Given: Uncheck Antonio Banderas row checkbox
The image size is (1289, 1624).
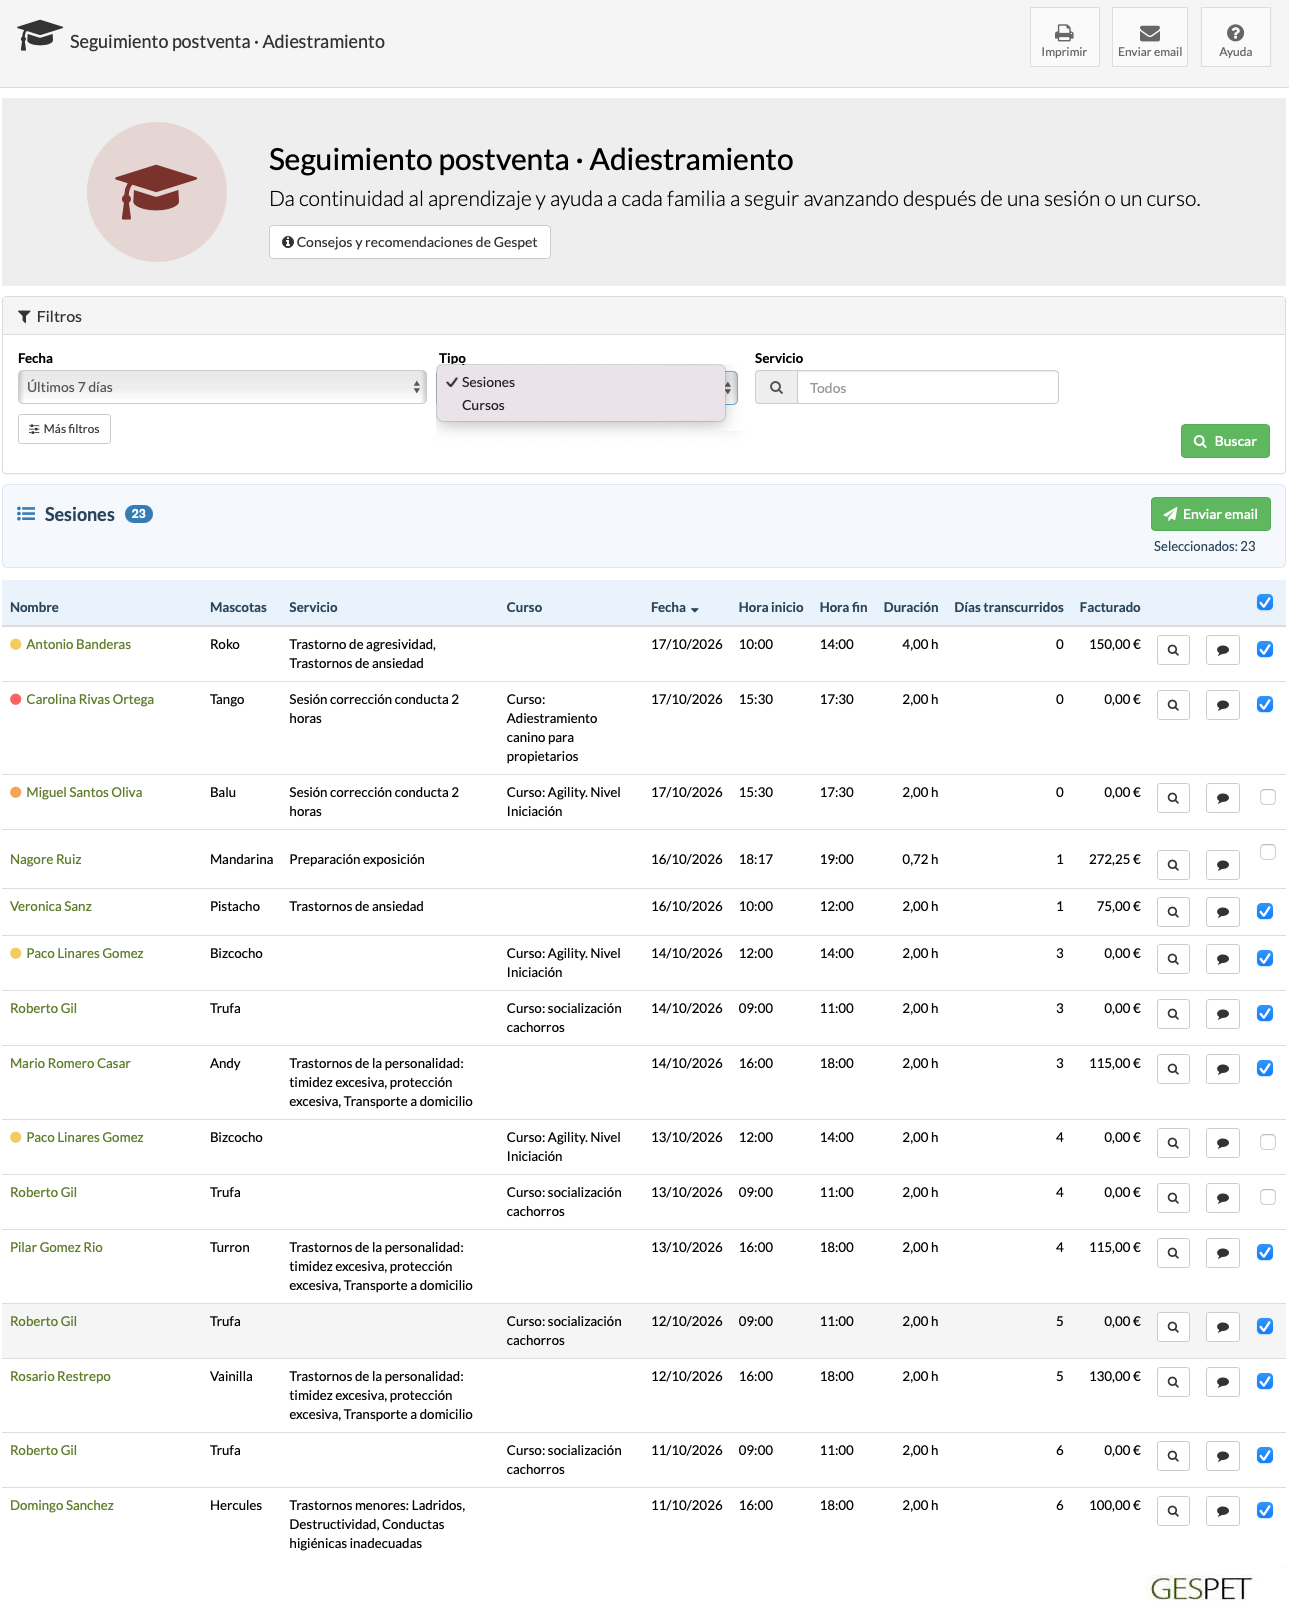Looking at the screenshot, I should pyautogui.click(x=1265, y=649).
